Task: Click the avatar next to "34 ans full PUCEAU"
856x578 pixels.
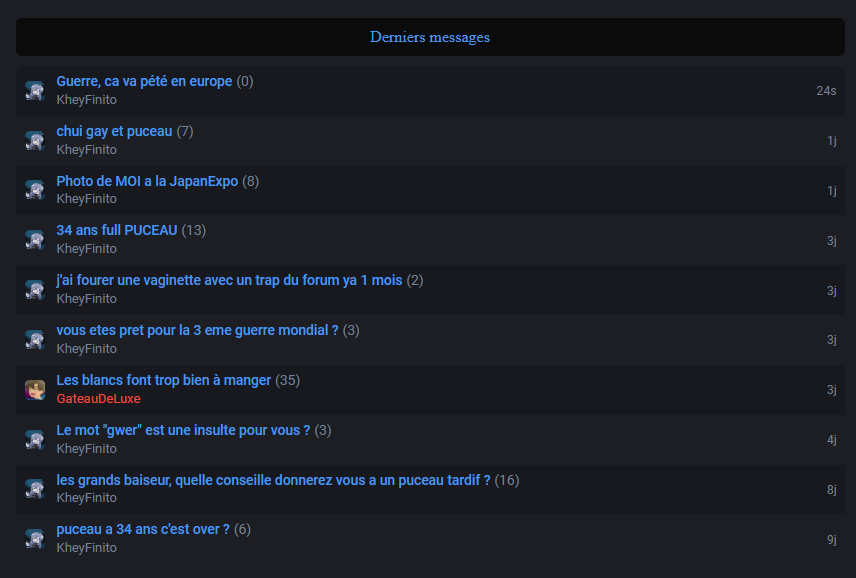Action: tap(35, 240)
